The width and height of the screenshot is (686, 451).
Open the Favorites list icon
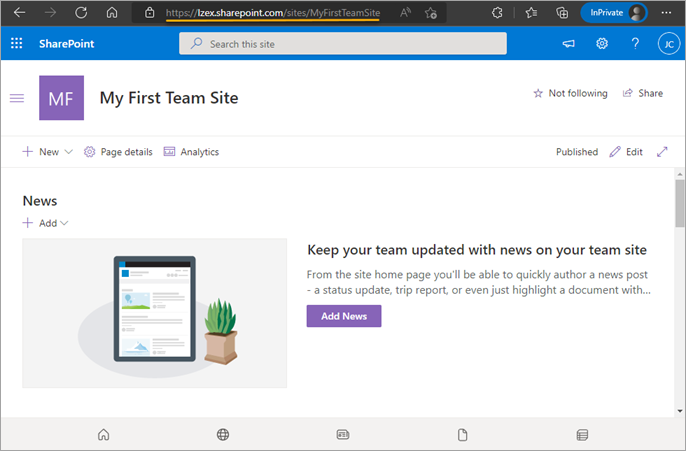pyautogui.click(x=531, y=13)
